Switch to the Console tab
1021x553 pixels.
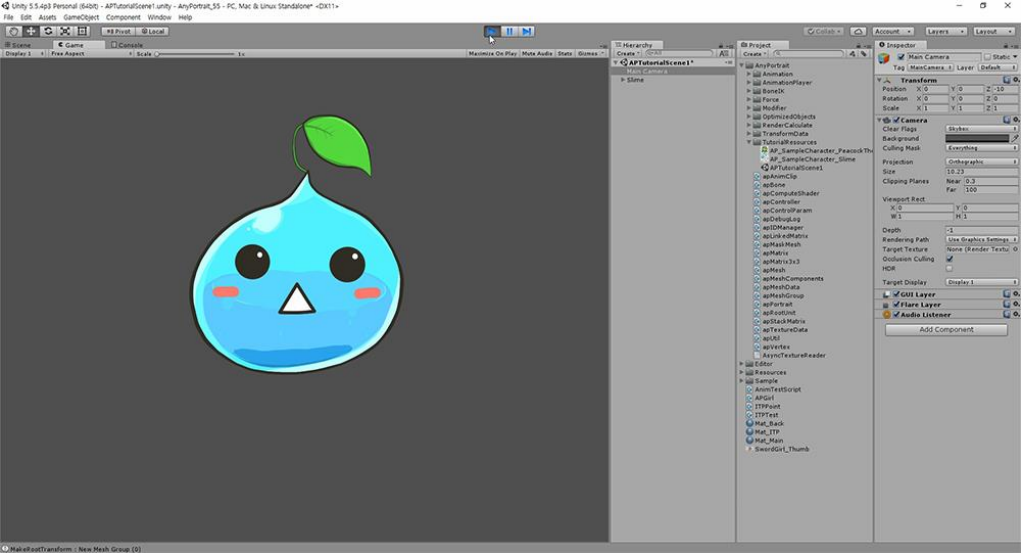[x=127, y=45]
